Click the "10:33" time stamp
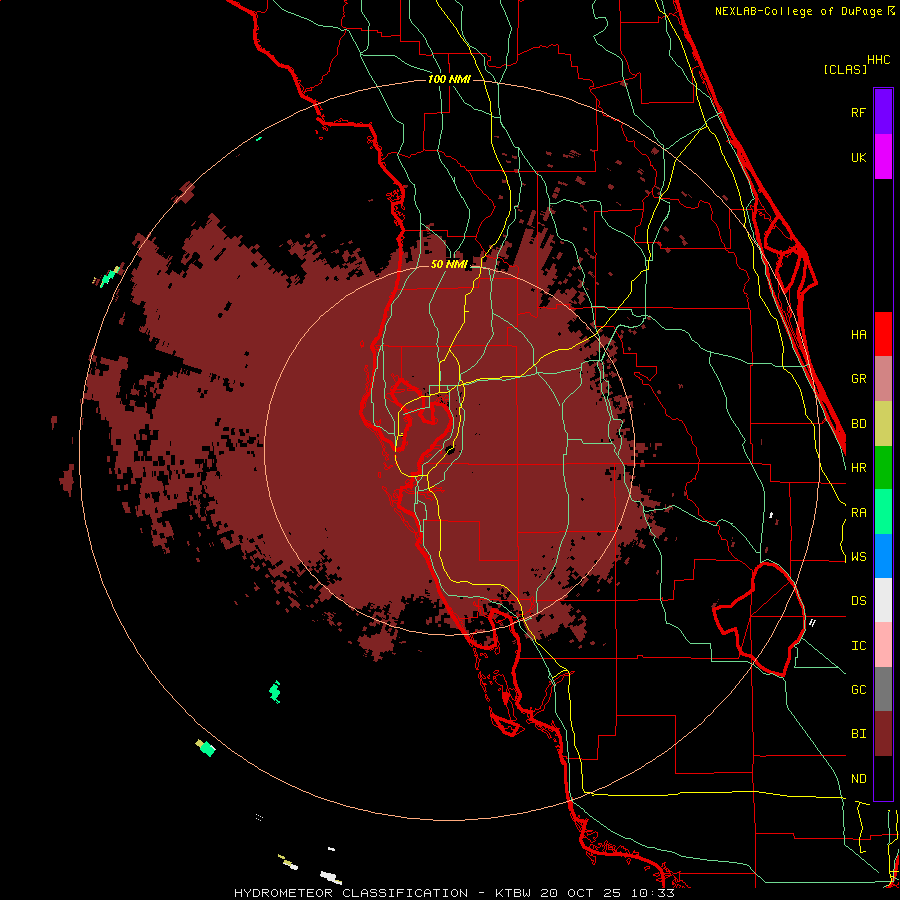 (x=653, y=893)
